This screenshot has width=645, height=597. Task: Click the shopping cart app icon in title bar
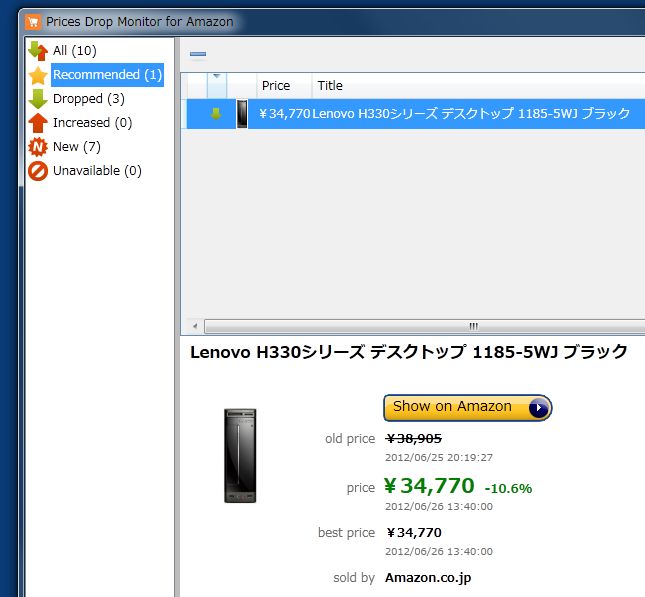33,22
